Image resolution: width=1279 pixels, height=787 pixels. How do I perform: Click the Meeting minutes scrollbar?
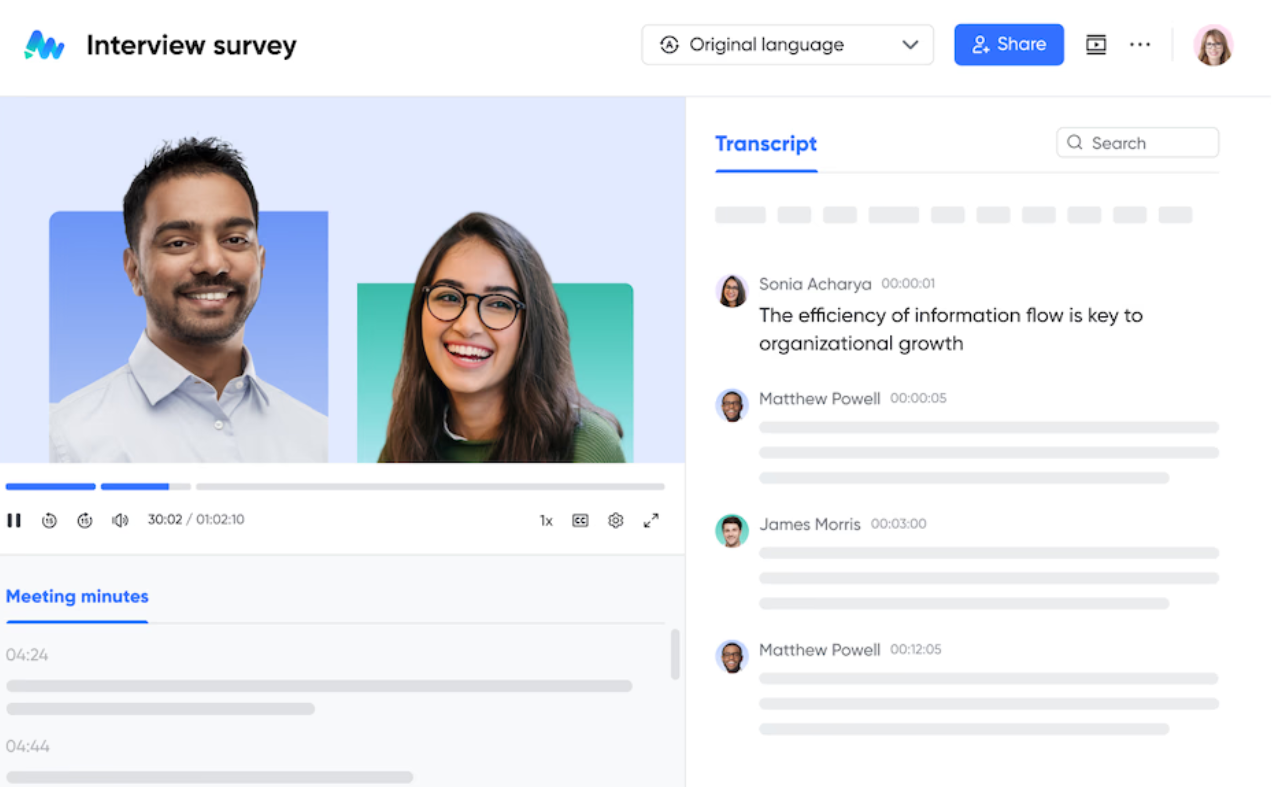click(675, 655)
